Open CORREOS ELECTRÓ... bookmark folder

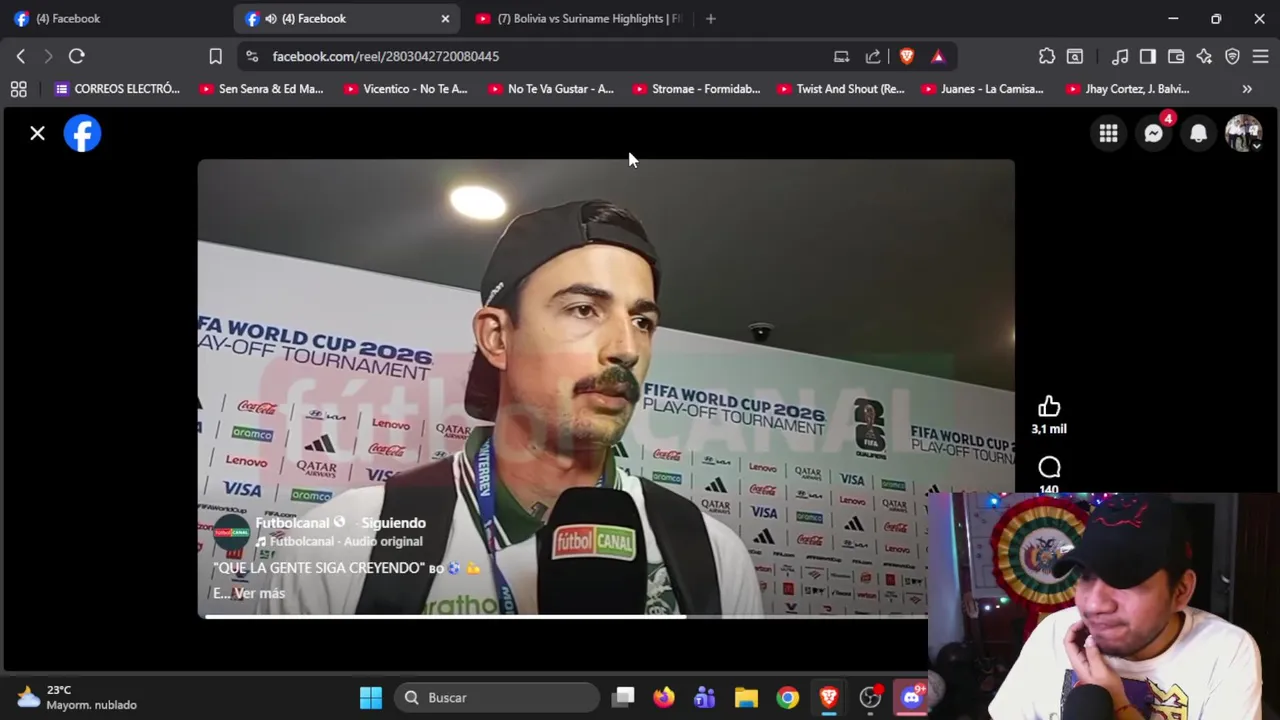click(117, 89)
